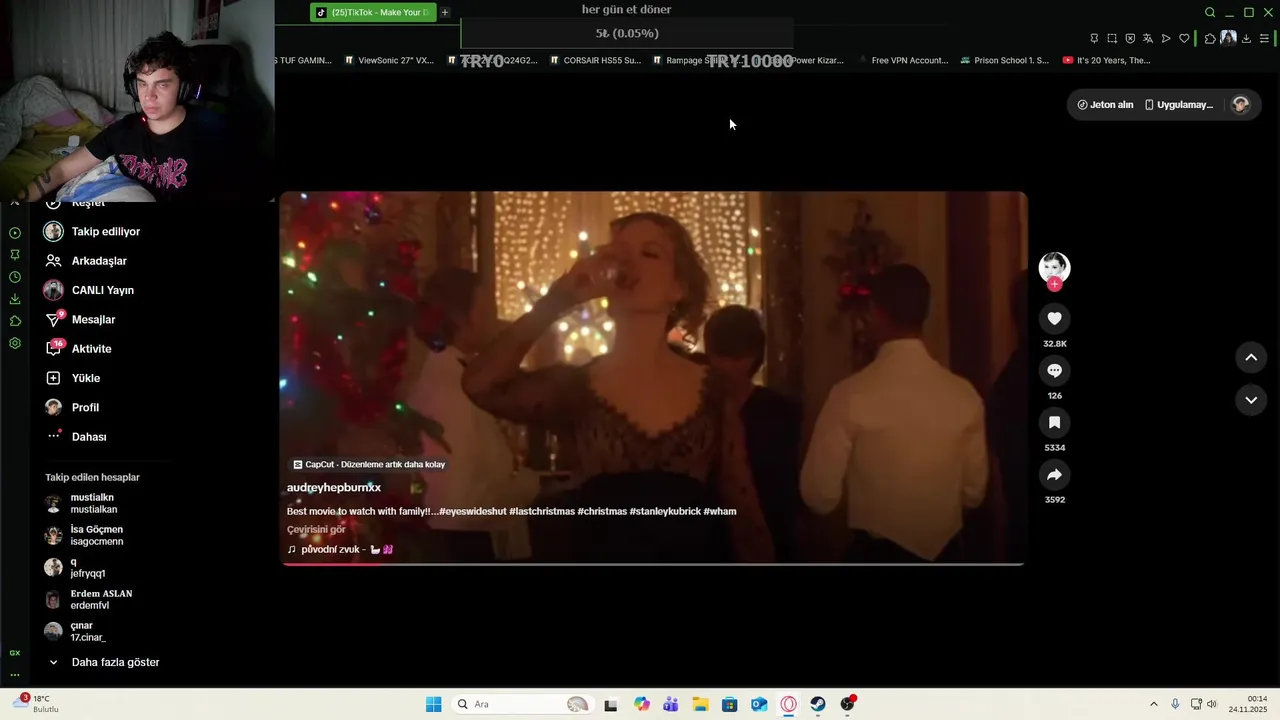Open audreyhepburnxx username link
This screenshot has width=1280, height=720.
(x=334, y=487)
